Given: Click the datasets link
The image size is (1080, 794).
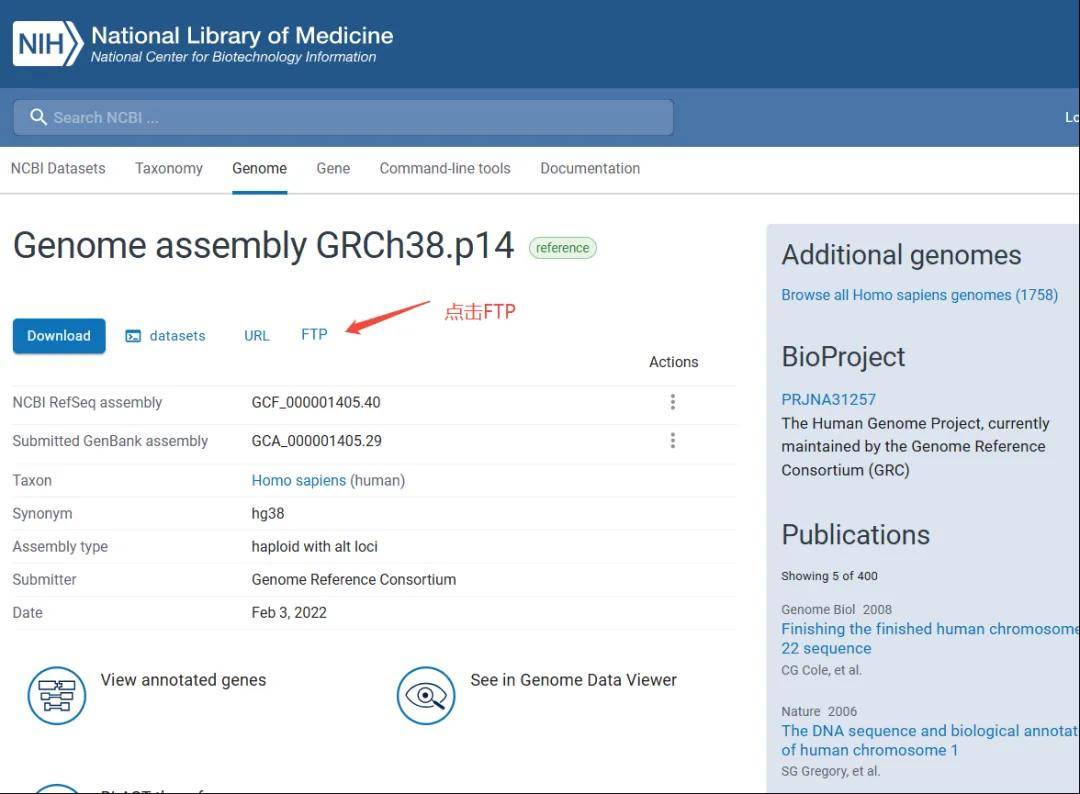Looking at the screenshot, I should point(178,336).
